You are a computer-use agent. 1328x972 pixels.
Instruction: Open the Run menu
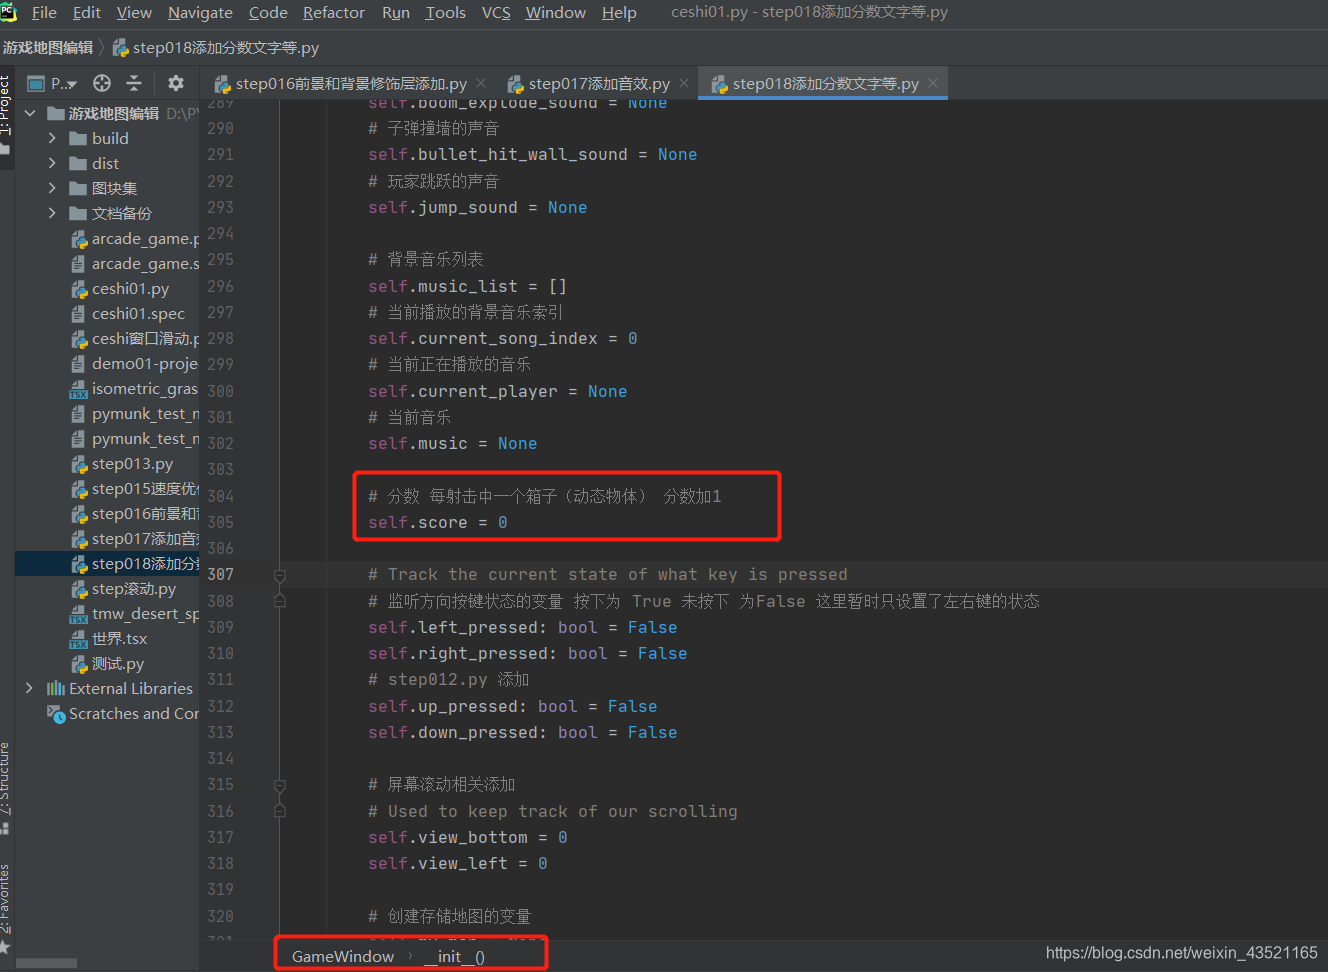(396, 13)
